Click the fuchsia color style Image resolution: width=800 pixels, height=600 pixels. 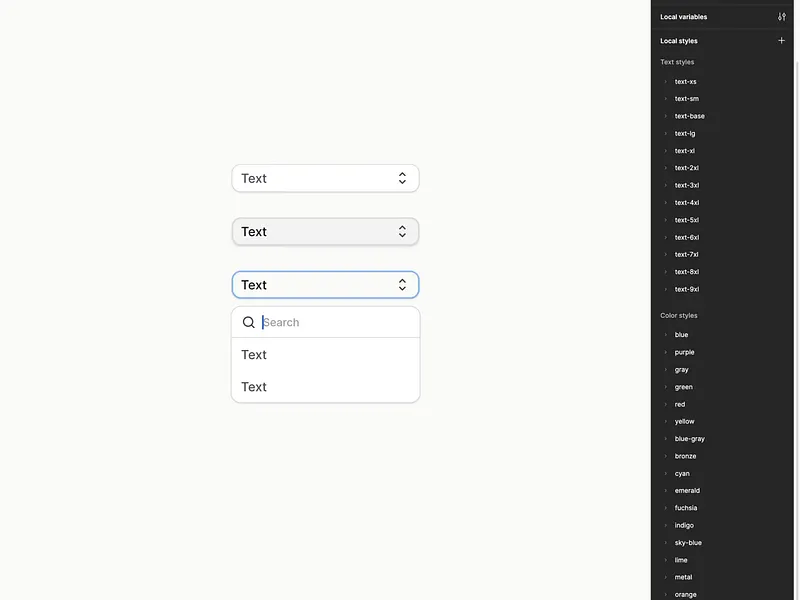pyautogui.click(x=687, y=508)
